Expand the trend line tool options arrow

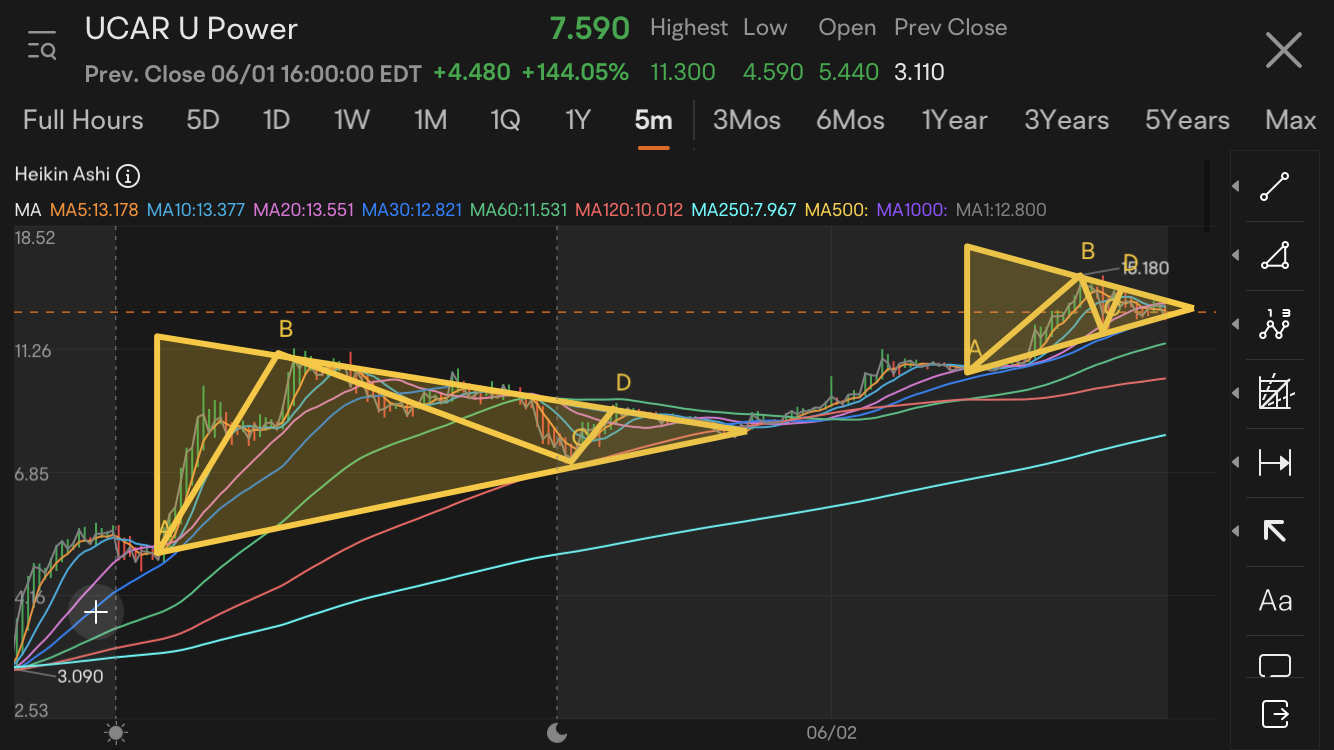pos(1238,187)
